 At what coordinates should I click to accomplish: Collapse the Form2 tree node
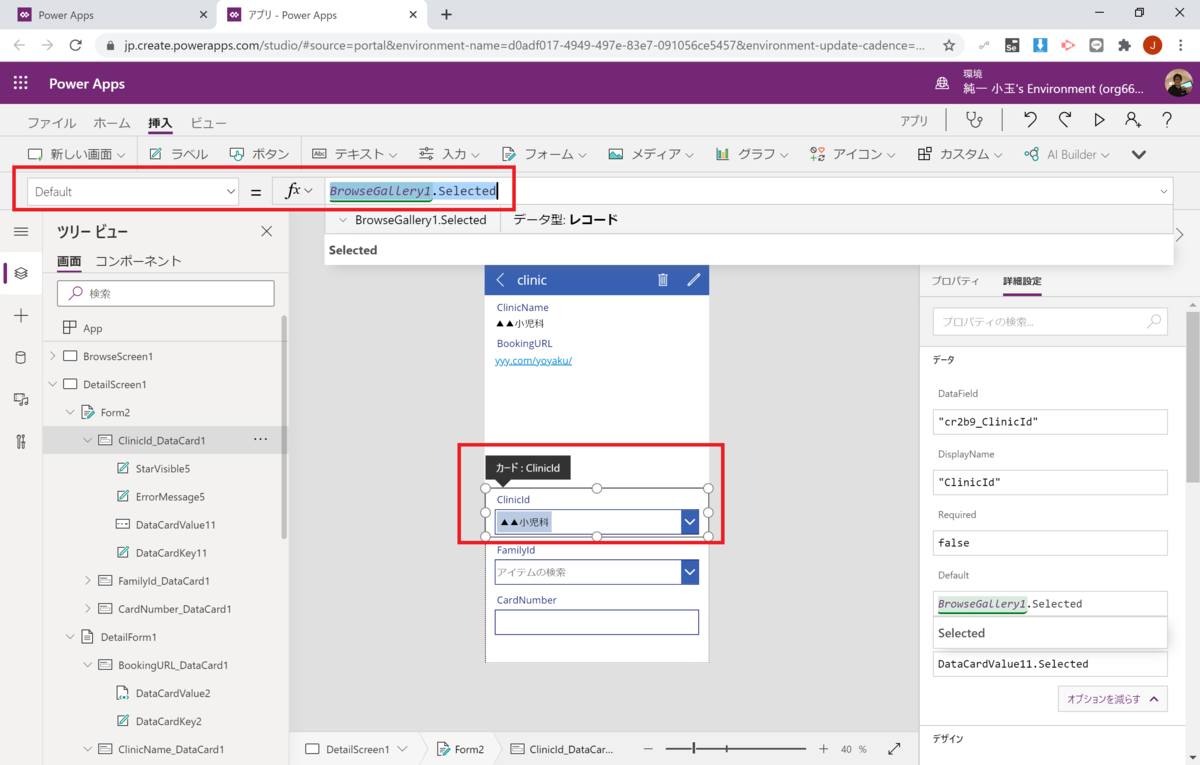(70, 412)
